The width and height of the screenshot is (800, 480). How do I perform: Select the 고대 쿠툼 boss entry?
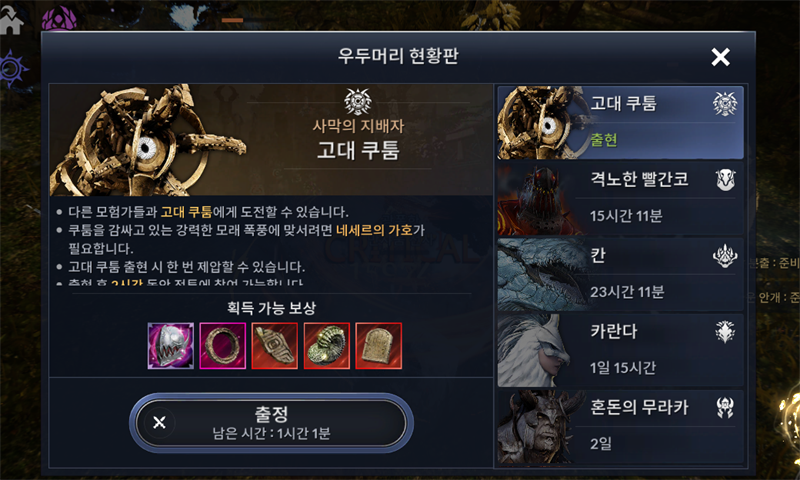click(620, 122)
